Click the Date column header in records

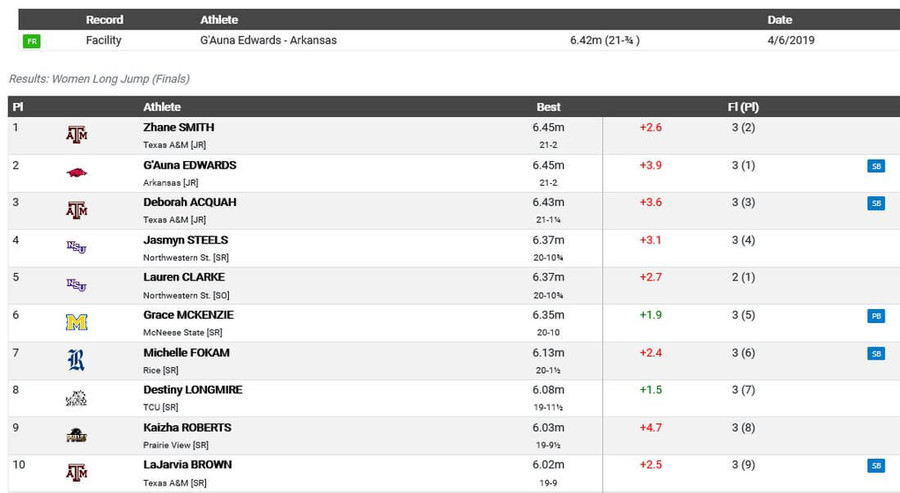point(779,20)
